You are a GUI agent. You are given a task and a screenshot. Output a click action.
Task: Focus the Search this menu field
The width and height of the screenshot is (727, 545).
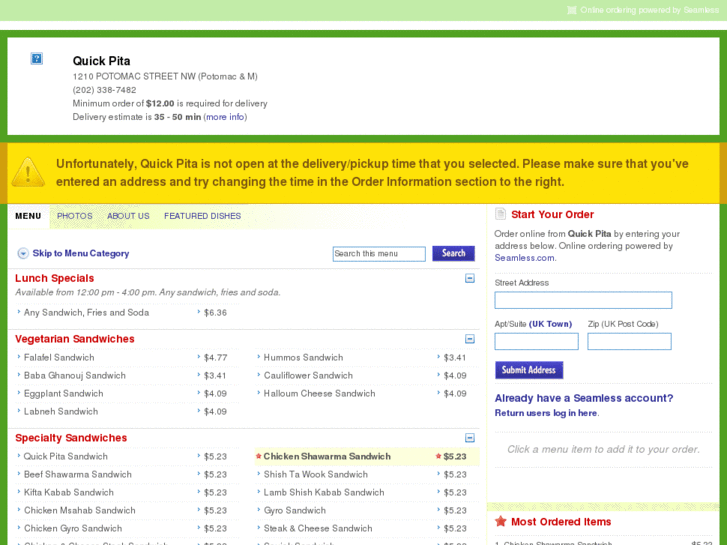(x=379, y=254)
